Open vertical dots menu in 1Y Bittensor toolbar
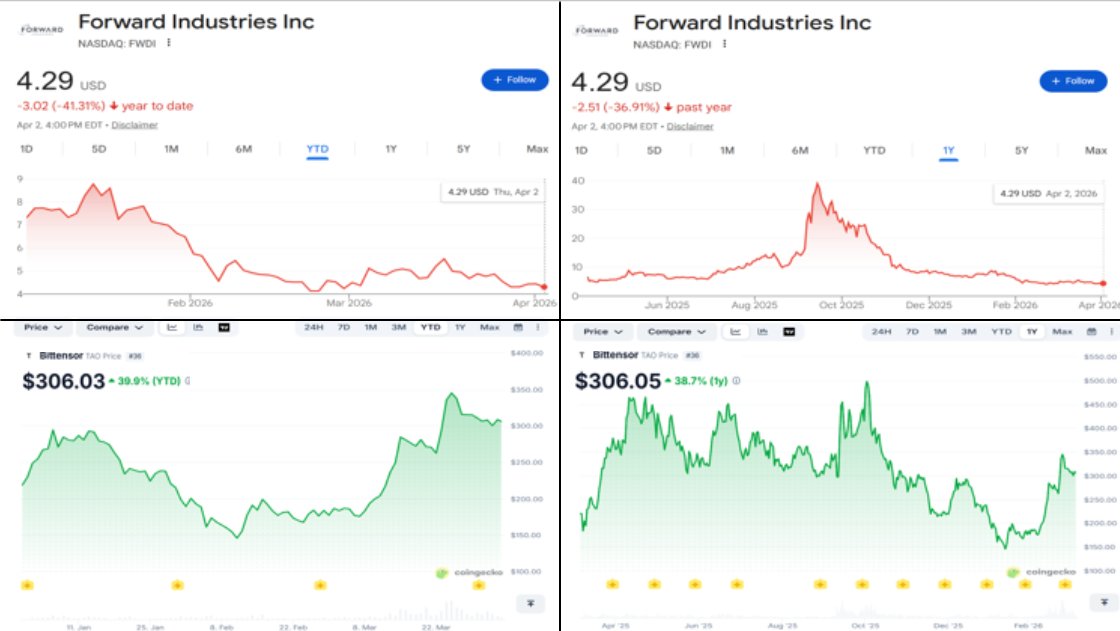The height and width of the screenshot is (631, 1120). click(1105, 331)
